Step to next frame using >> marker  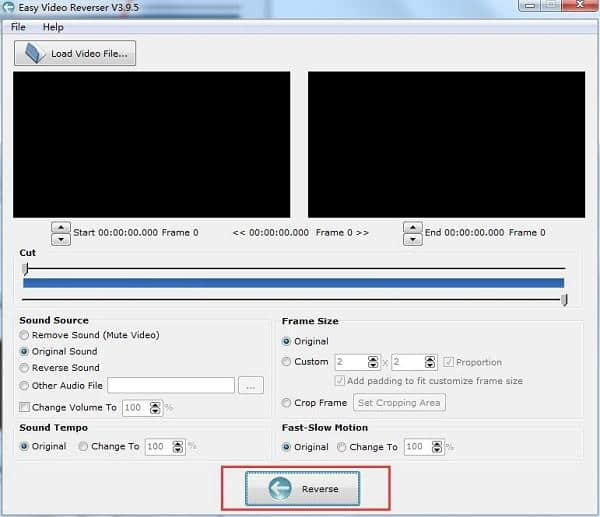(x=362, y=233)
